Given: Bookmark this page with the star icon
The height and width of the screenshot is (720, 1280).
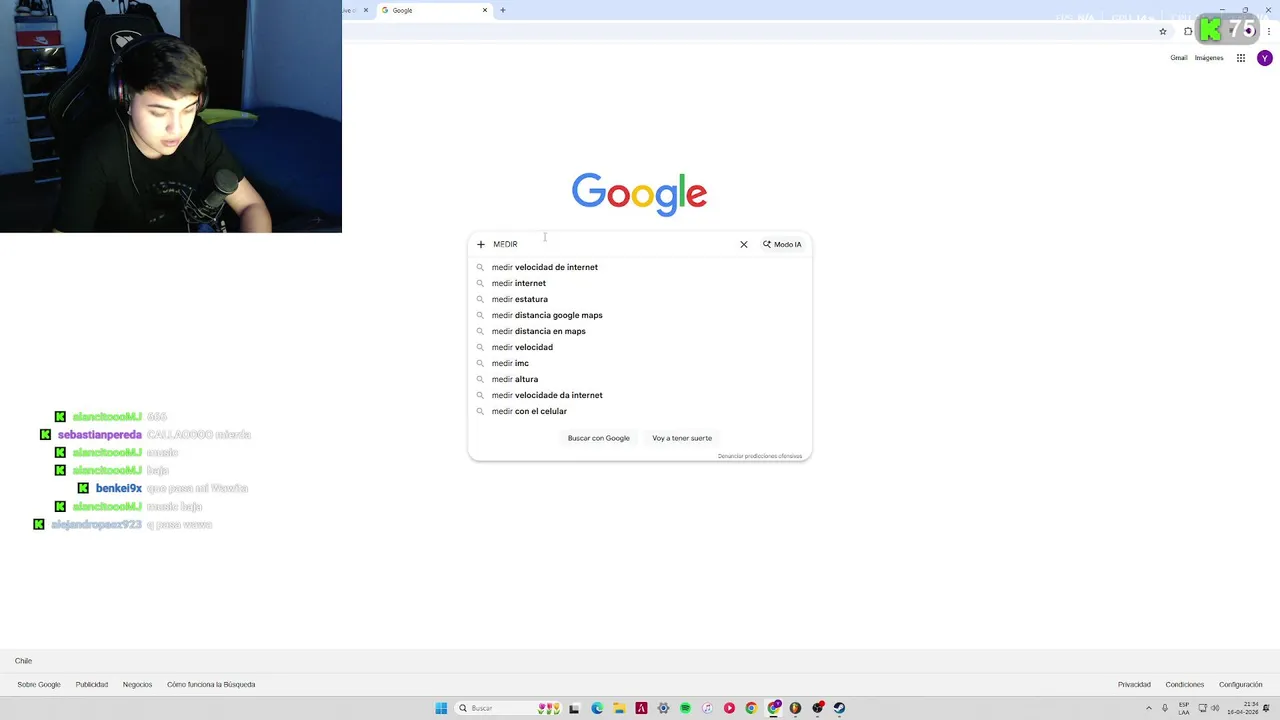Looking at the screenshot, I should pos(1163,32).
